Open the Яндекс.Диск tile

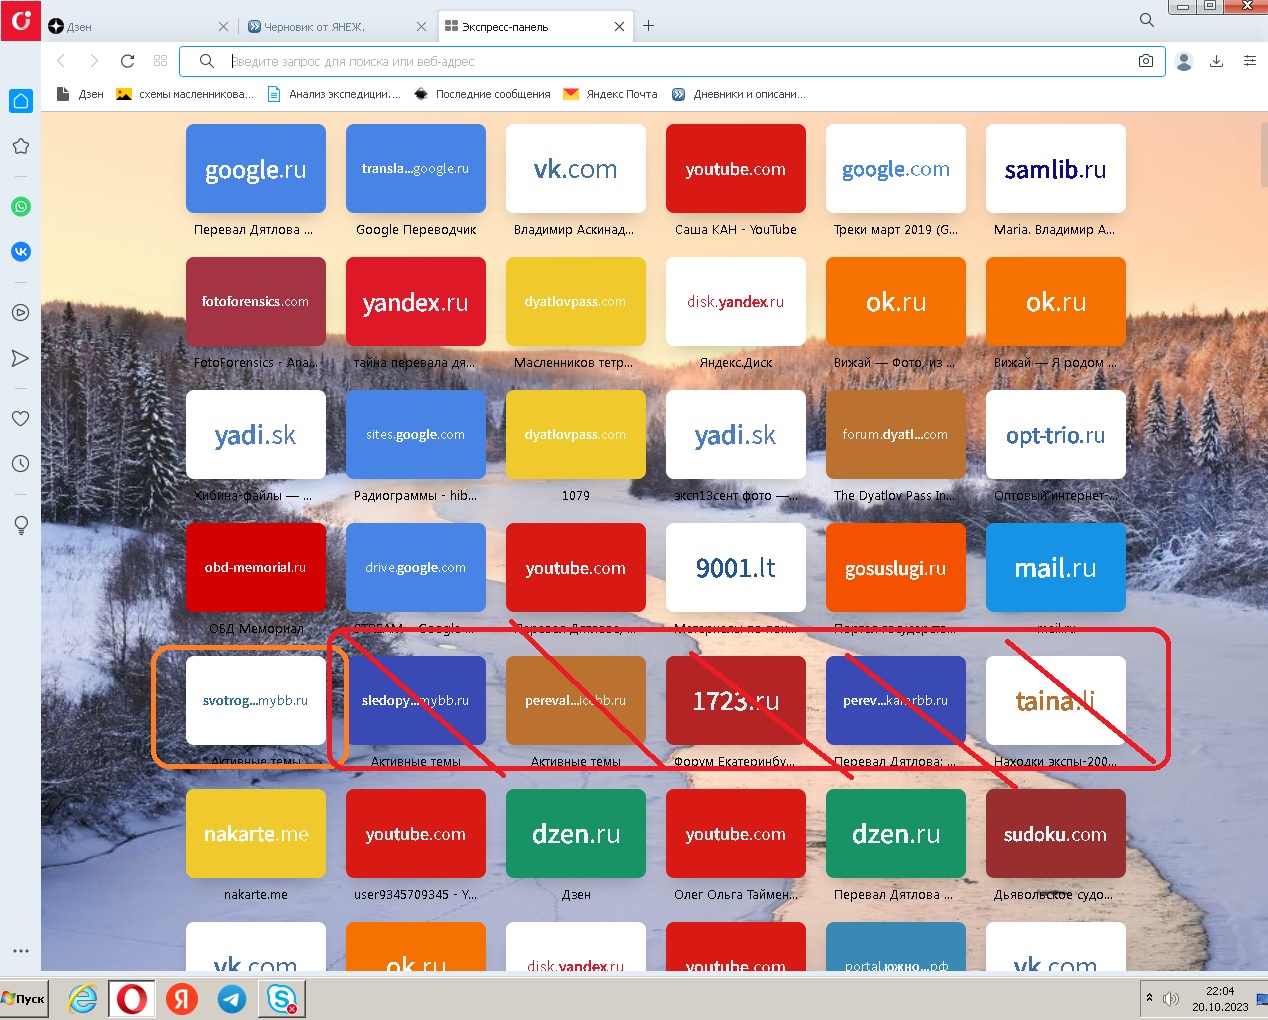pos(736,301)
